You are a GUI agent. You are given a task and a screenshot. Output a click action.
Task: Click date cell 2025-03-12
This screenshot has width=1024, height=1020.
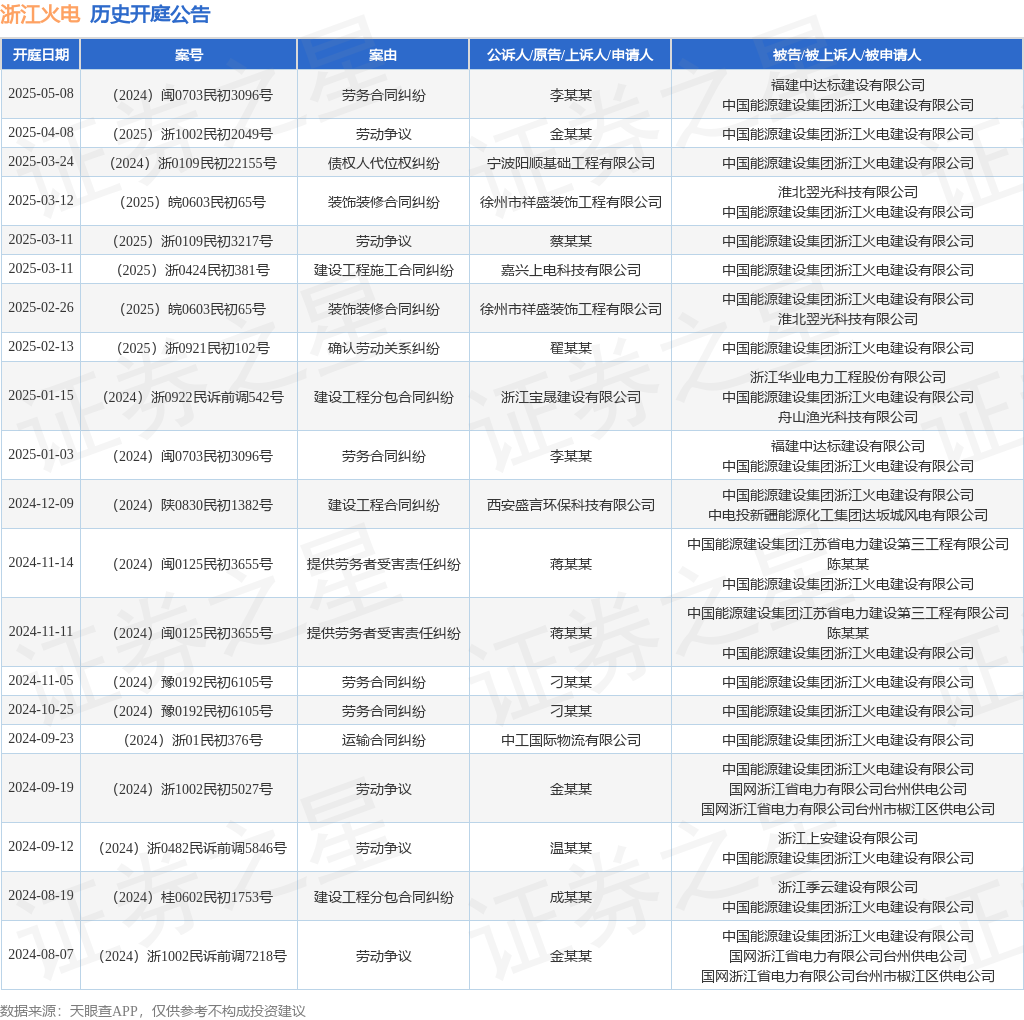(x=40, y=200)
